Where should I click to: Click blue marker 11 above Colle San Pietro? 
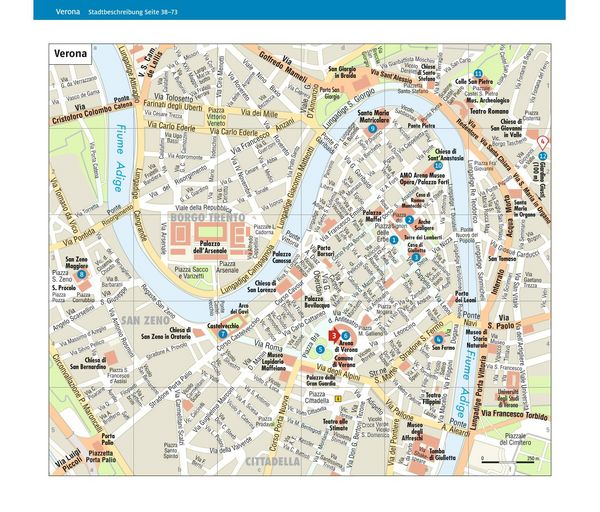pyautogui.click(x=478, y=73)
